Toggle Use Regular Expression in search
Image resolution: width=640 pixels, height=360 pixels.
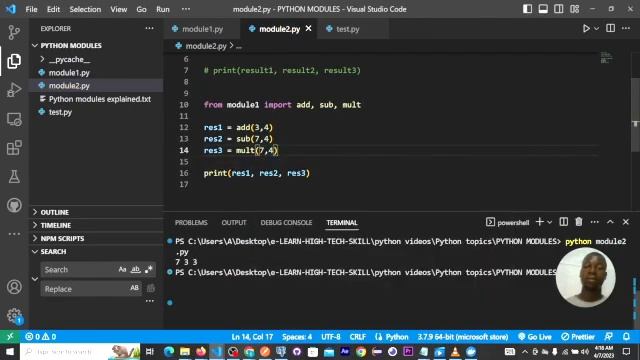click(149, 269)
